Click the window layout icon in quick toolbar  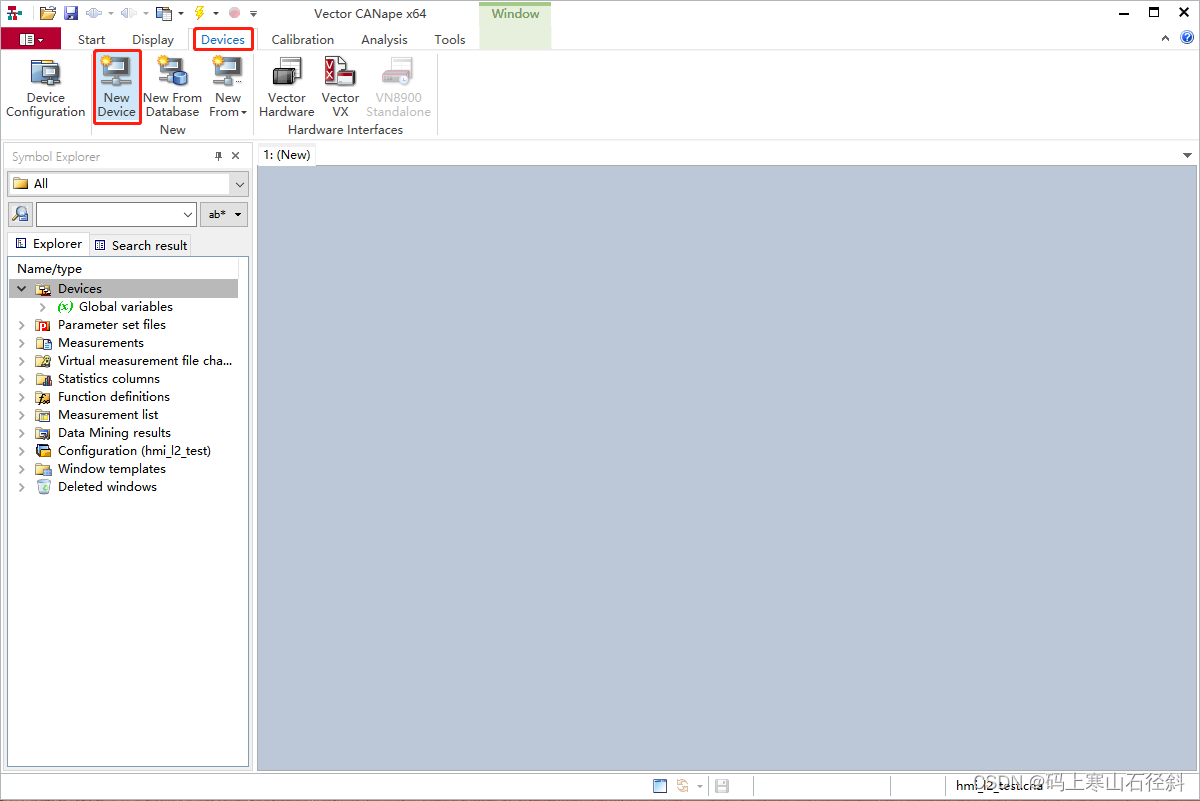point(164,13)
